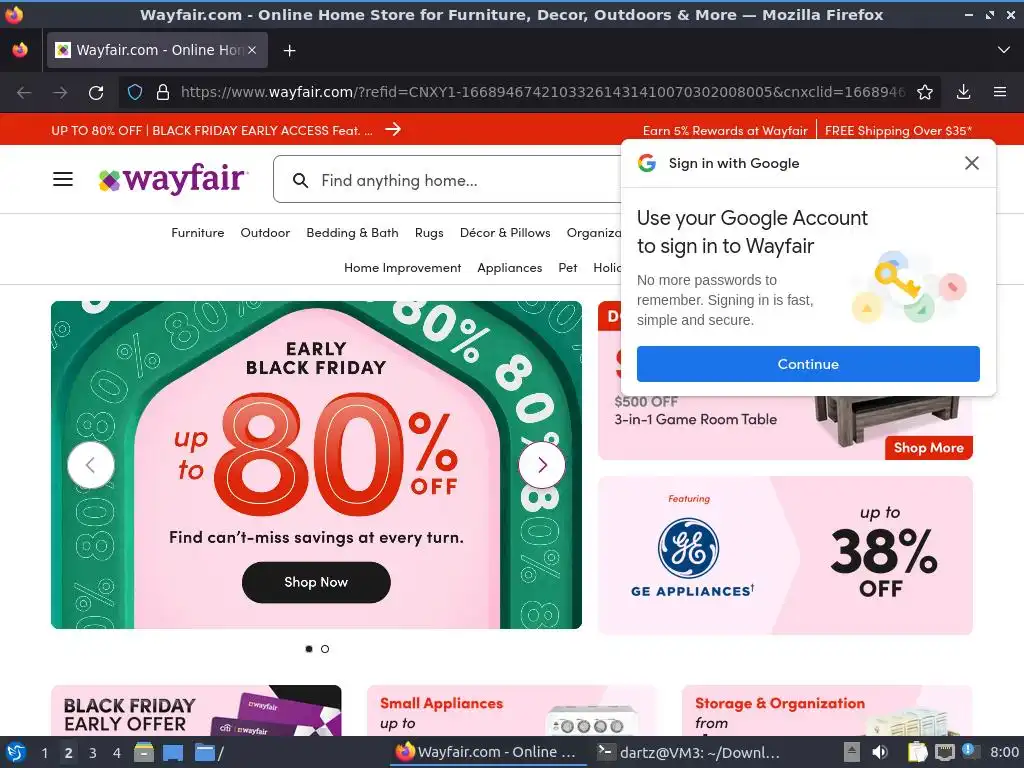The image size is (1024, 768).
Task: Click the Firefox forward arrow
Action: pyautogui.click(x=60, y=92)
